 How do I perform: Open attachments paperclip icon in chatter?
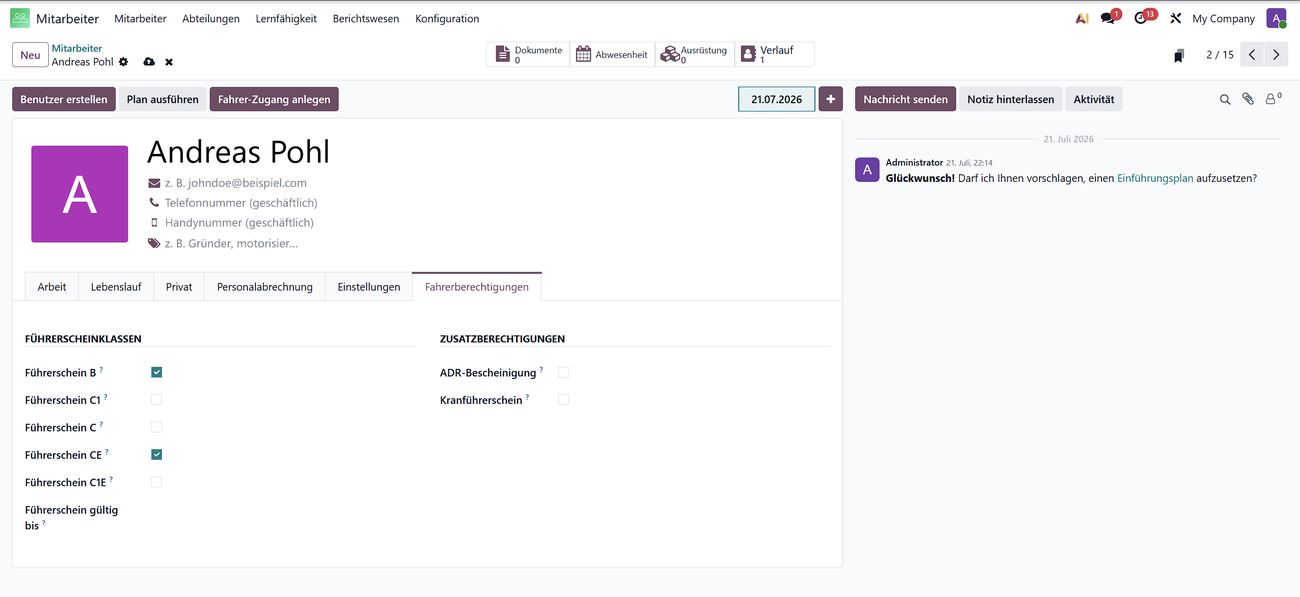(x=1248, y=99)
